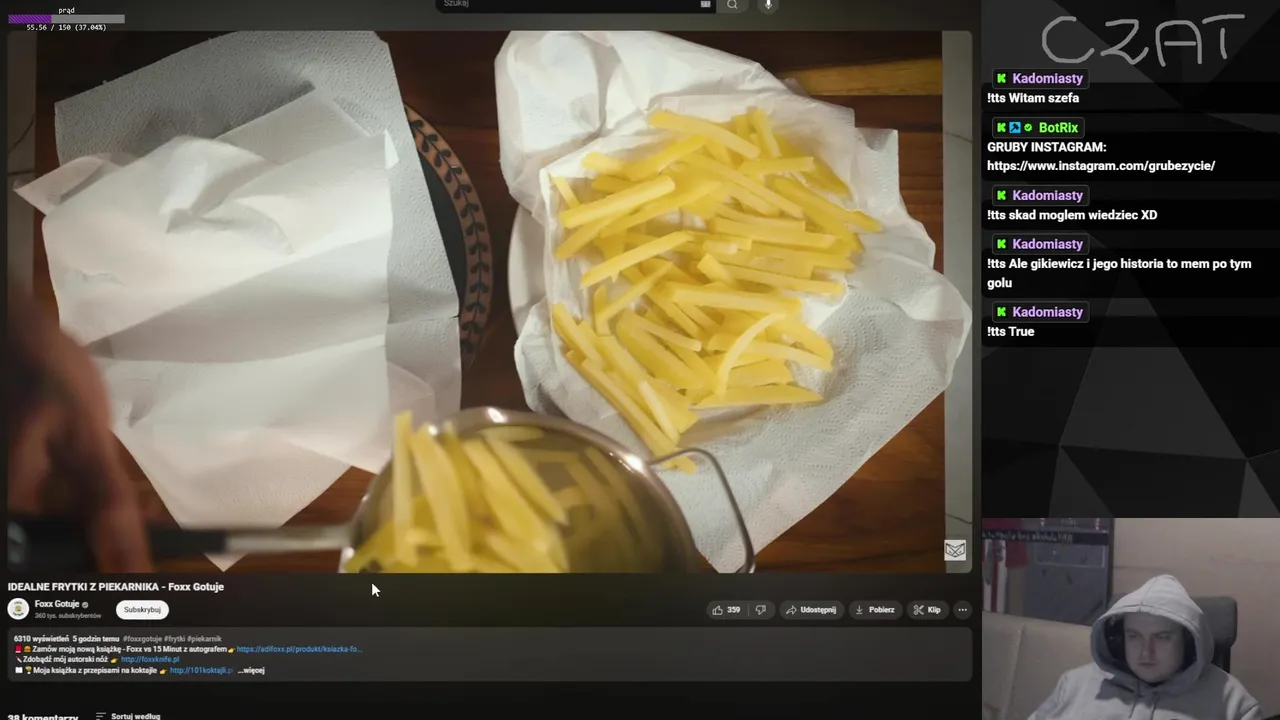Create a clip with Klip button
1280x720 pixels.
tap(927, 610)
